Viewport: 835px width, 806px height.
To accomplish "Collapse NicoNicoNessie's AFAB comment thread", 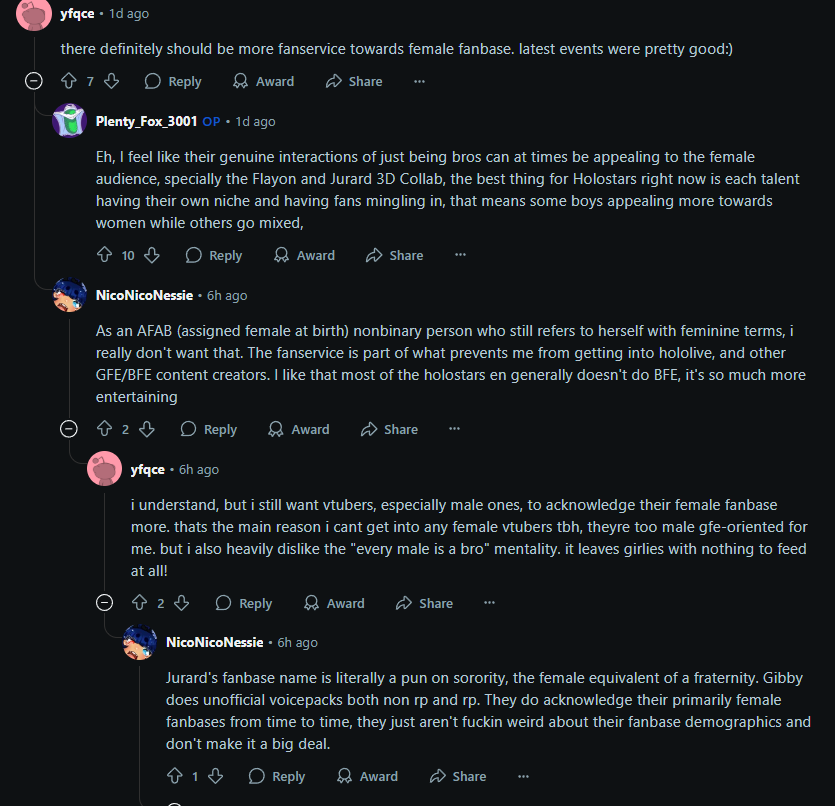I will (69, 429).
